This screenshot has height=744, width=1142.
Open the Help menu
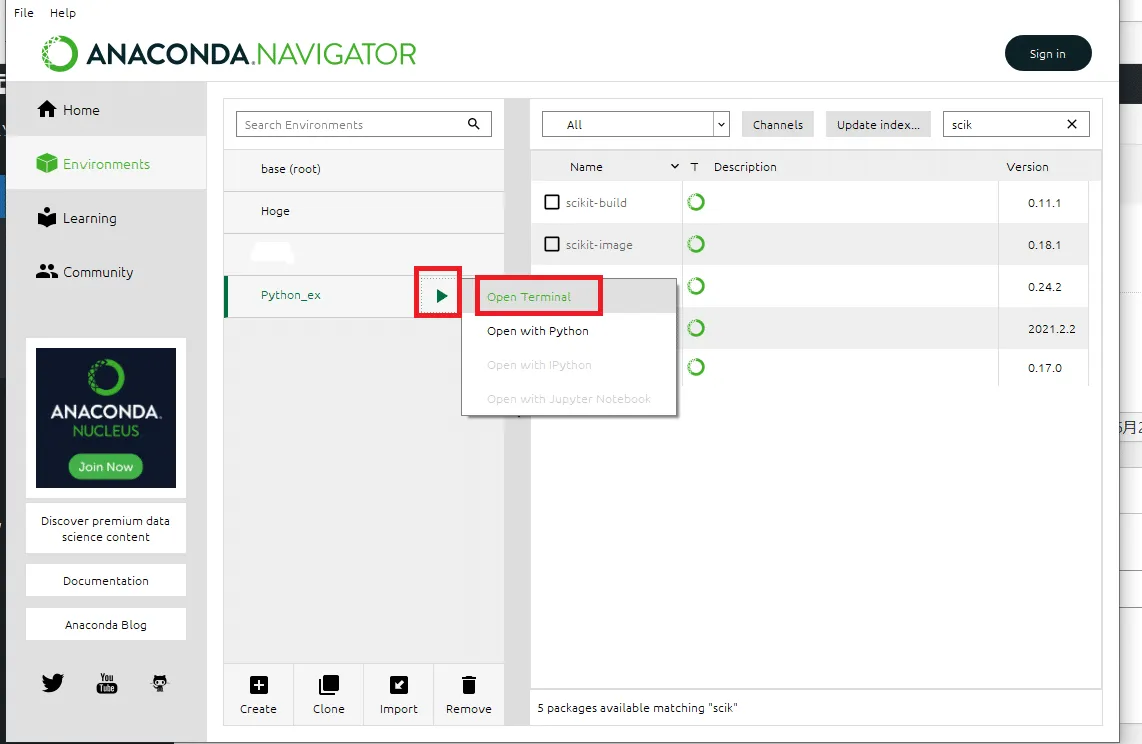coord(63,12)
